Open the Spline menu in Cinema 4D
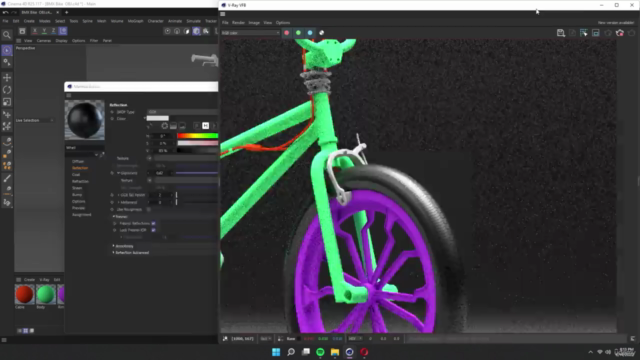The width and height of the screenshot is (640, 360). pyautogui.click(x=87, y=21)
